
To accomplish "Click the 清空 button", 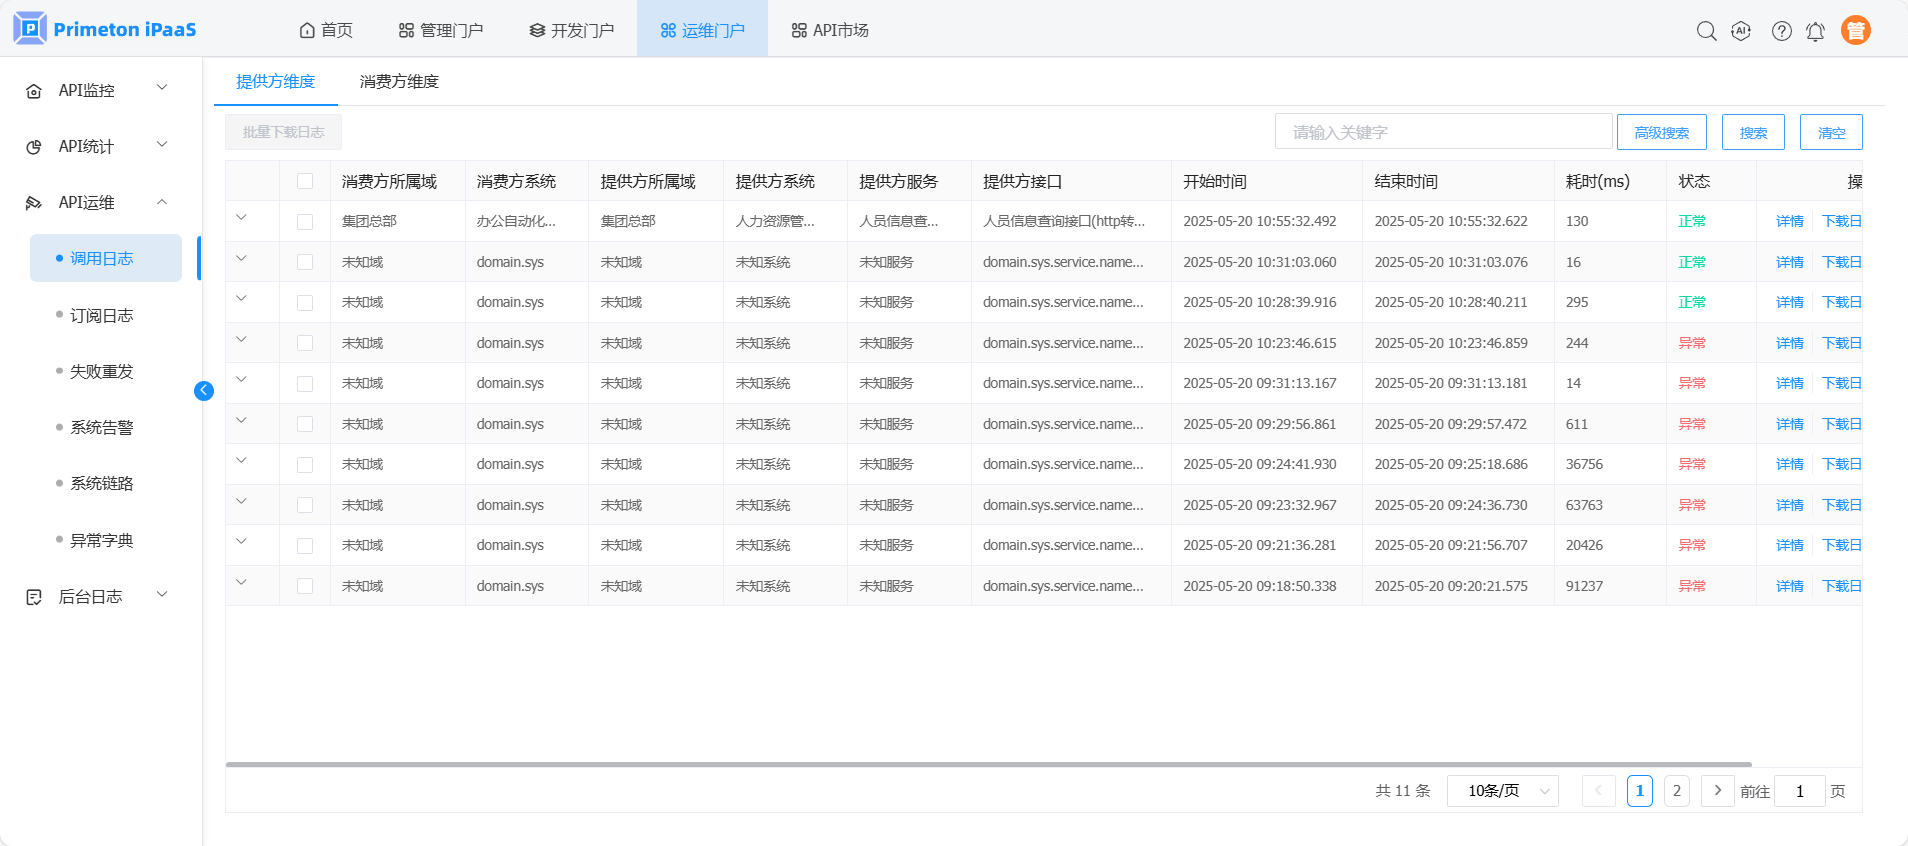I will tap(1830, 132).
